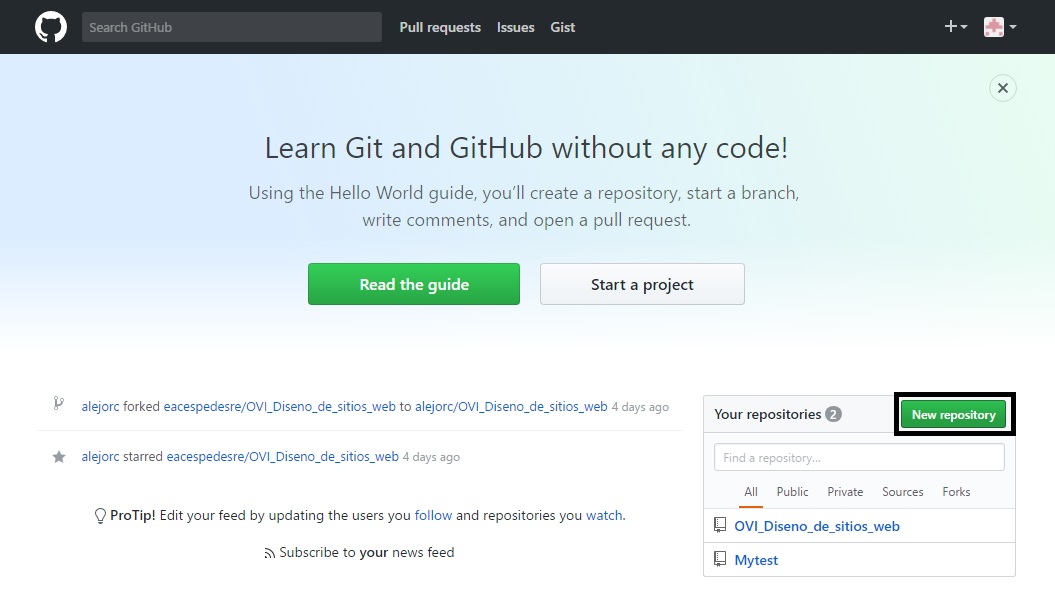
Task: Click the Learn Git and GitHub headline
Action: (x=526, y=148)
